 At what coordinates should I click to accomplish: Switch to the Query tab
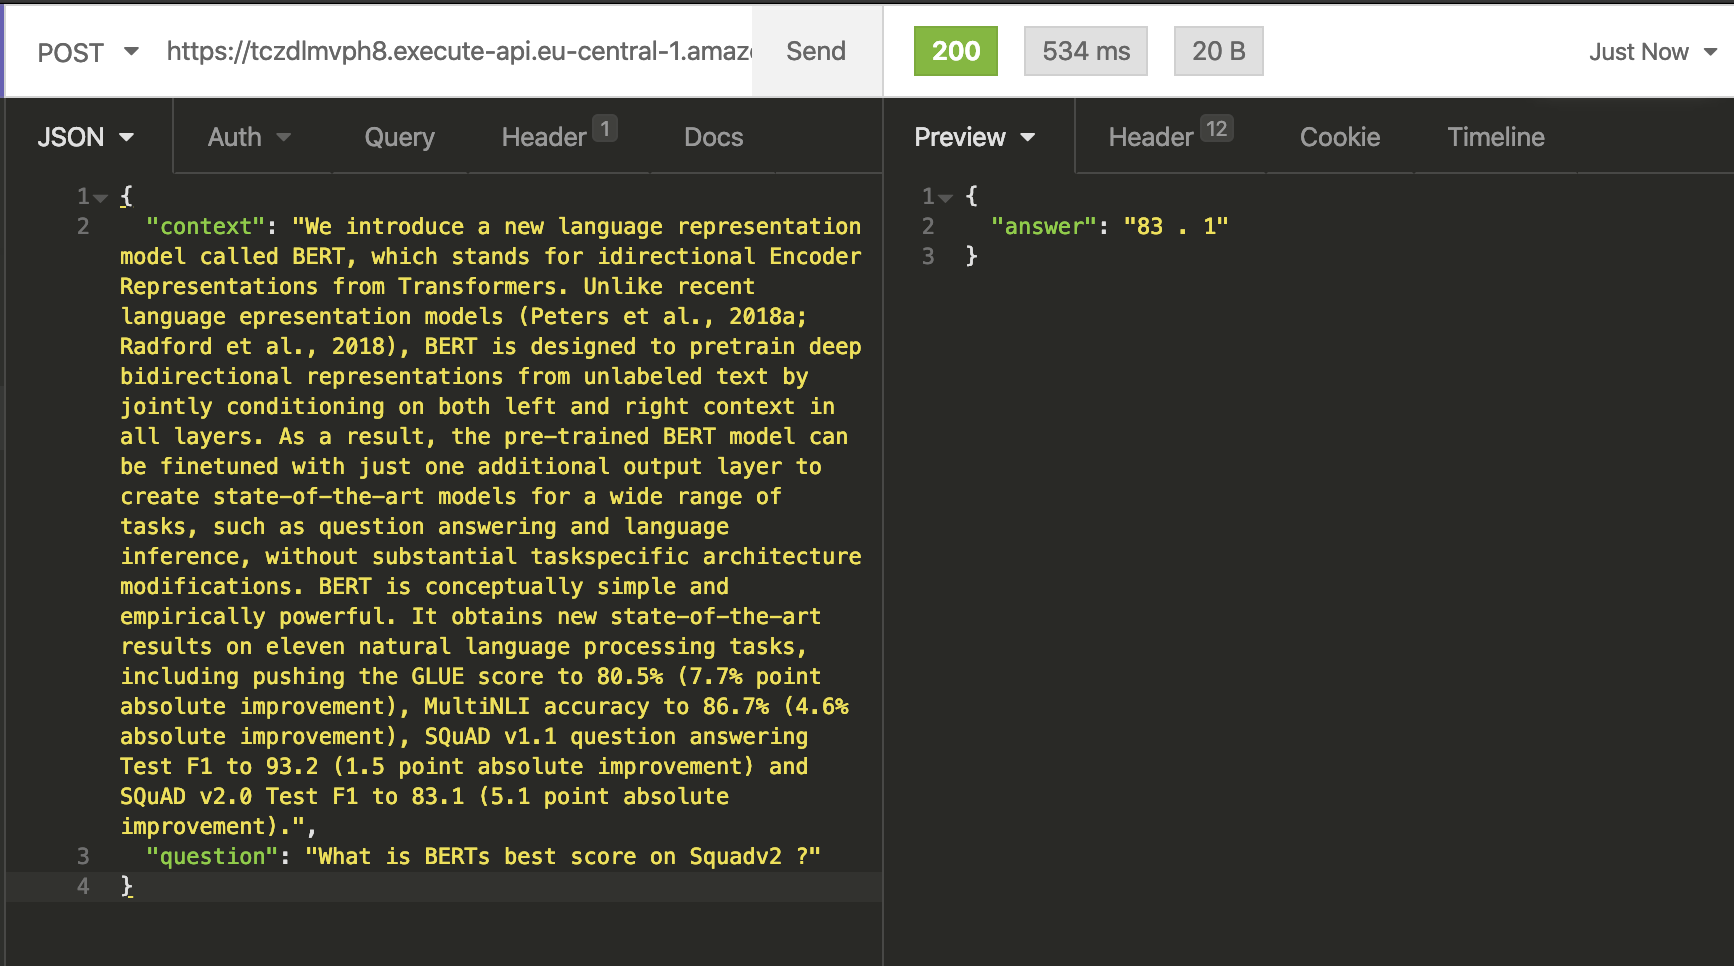pos(399,137)
